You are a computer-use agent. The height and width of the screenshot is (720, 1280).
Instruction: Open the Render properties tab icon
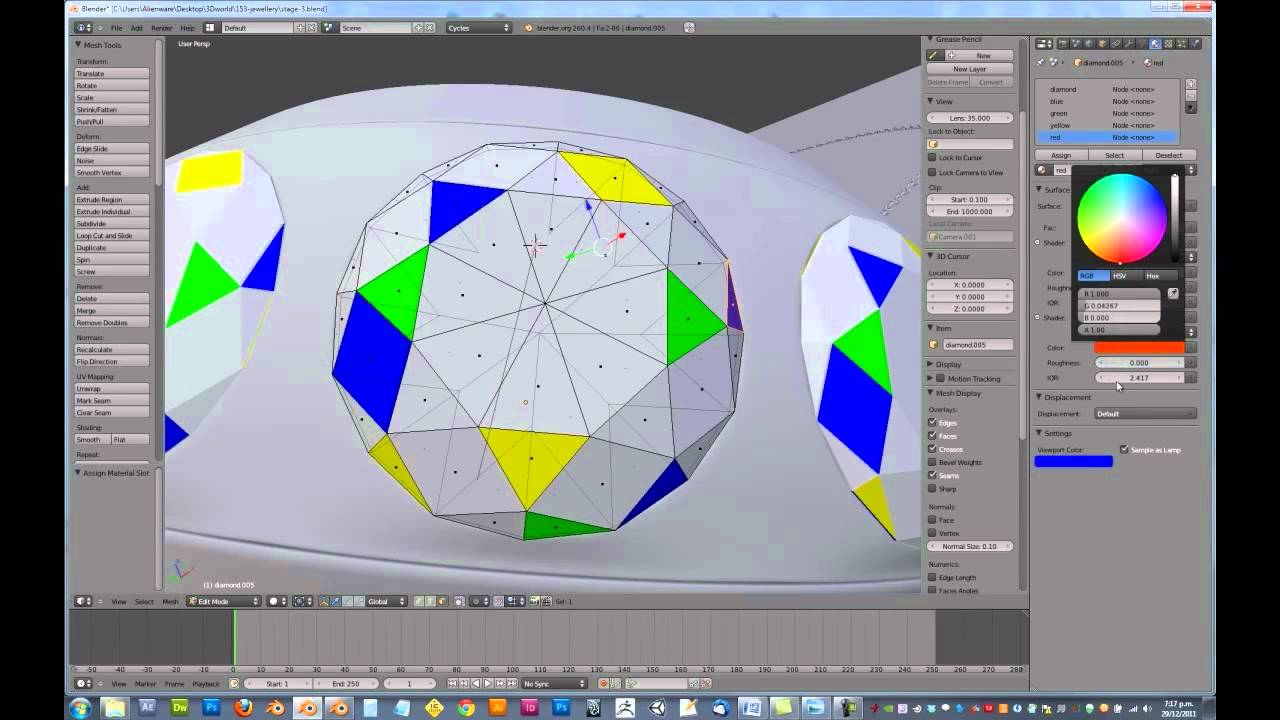tap(1063, 44)
